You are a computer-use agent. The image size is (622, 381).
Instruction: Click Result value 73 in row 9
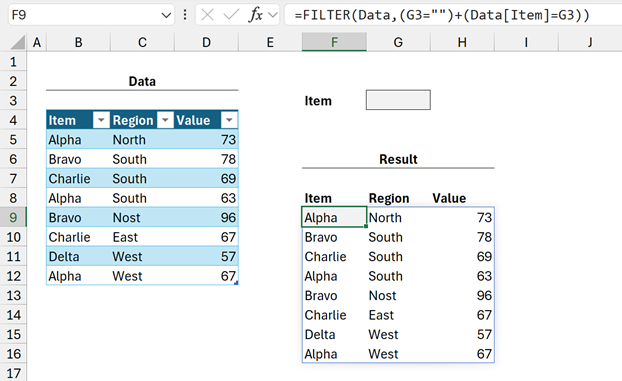[x=462, y=217]
